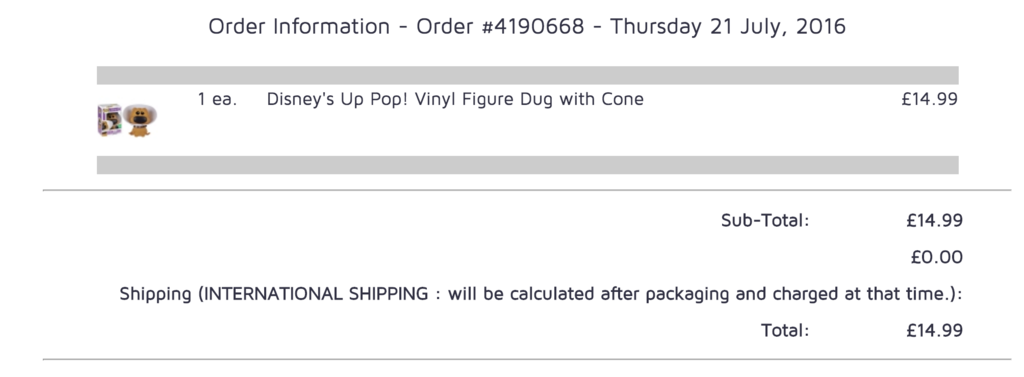Click the Sub-Total £14.99 amount
Image resolution: width=1024 pixels, height=377 pixels.
(x=935, y=221)
